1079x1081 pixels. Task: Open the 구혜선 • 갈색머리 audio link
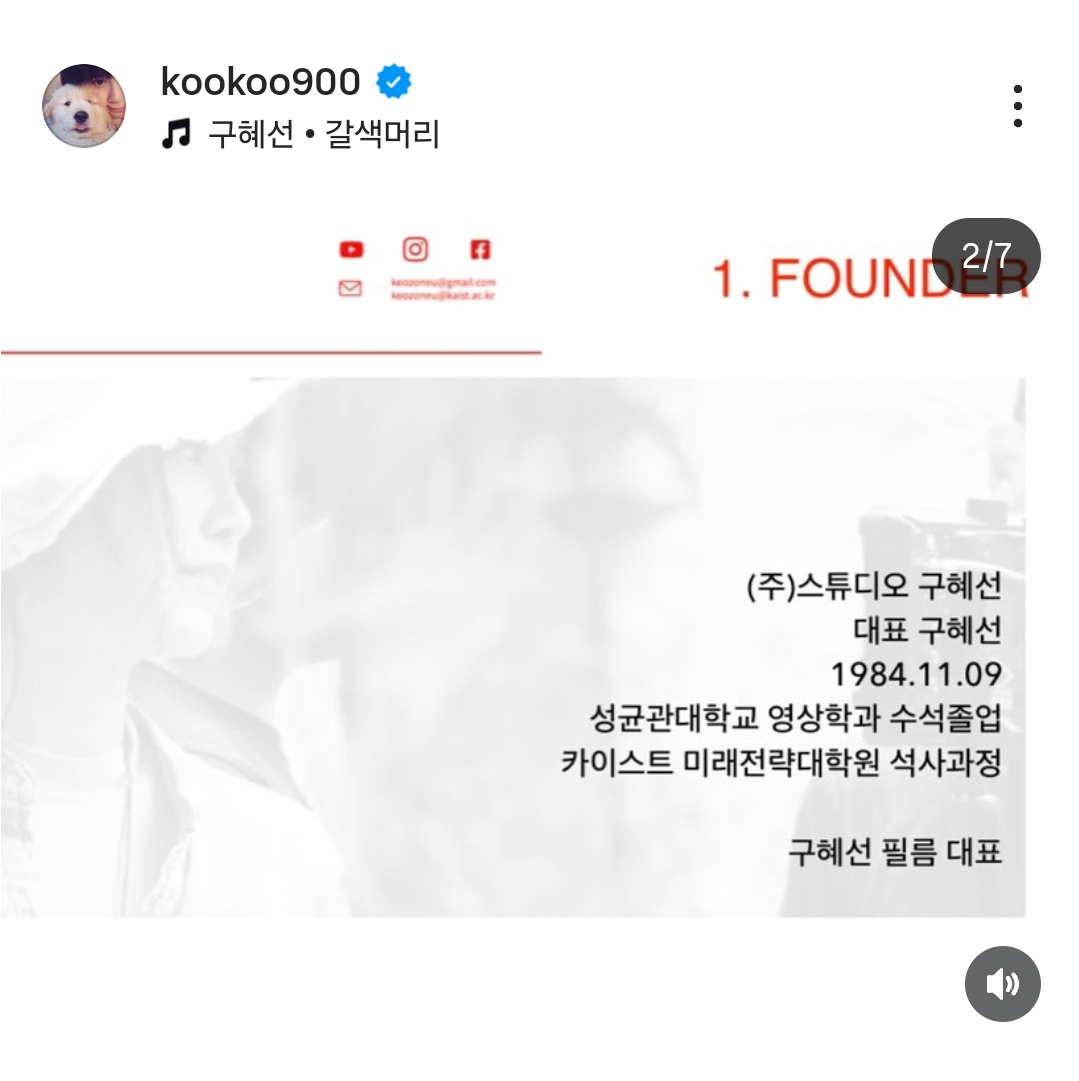point(323,134)
